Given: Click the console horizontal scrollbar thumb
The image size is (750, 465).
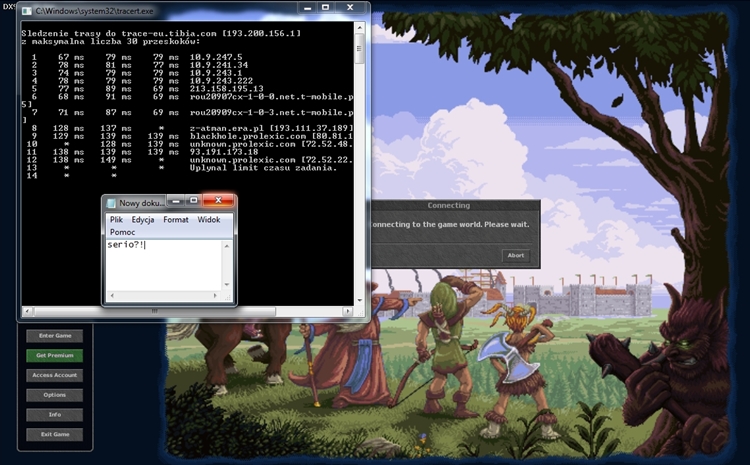Looking at the screenshot, I should (x=154, y=311).
